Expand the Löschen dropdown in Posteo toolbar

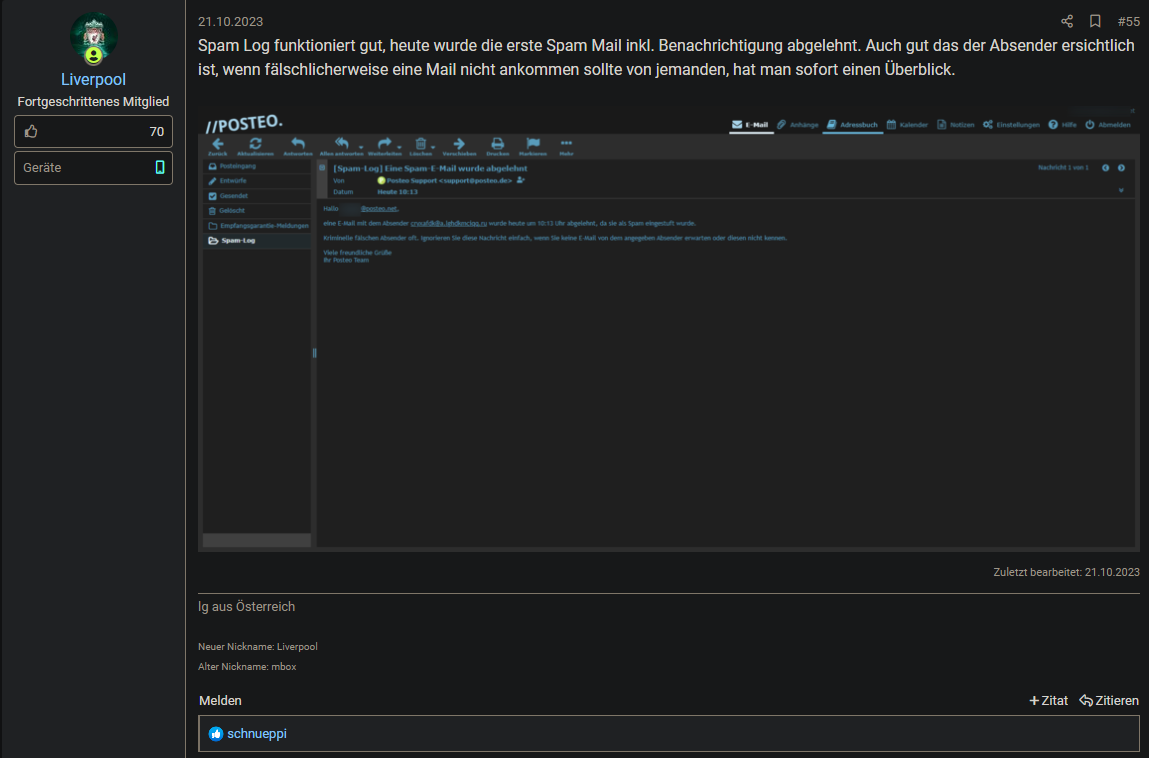pos(433,148)
